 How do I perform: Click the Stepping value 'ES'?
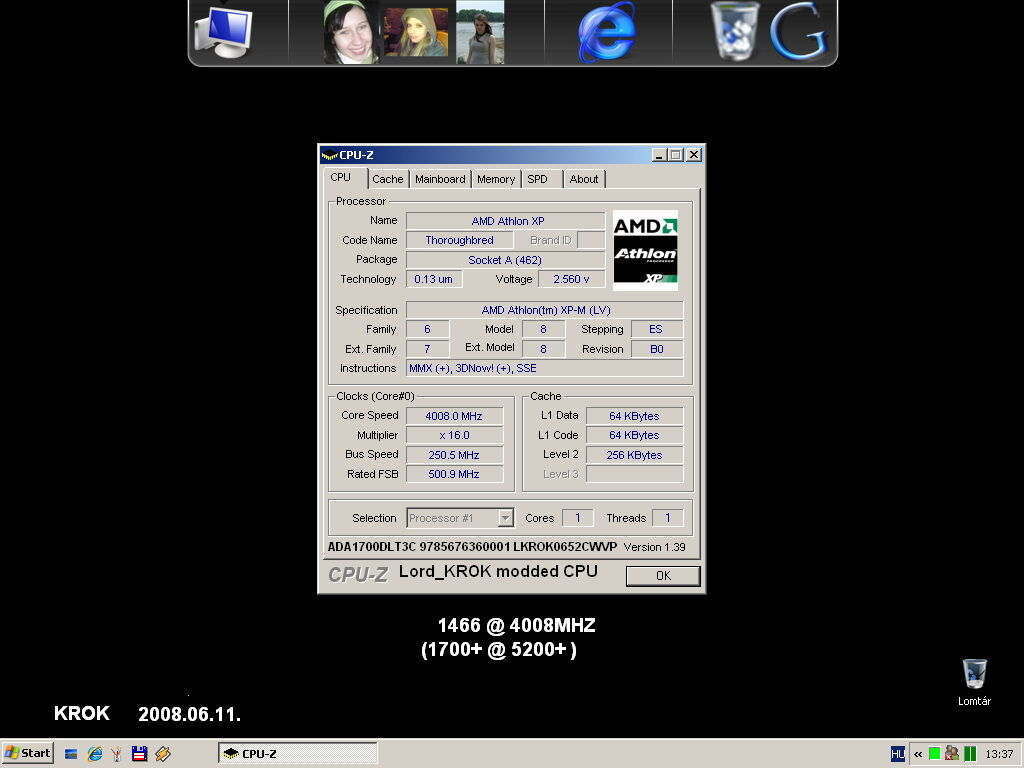coord(656,329)
